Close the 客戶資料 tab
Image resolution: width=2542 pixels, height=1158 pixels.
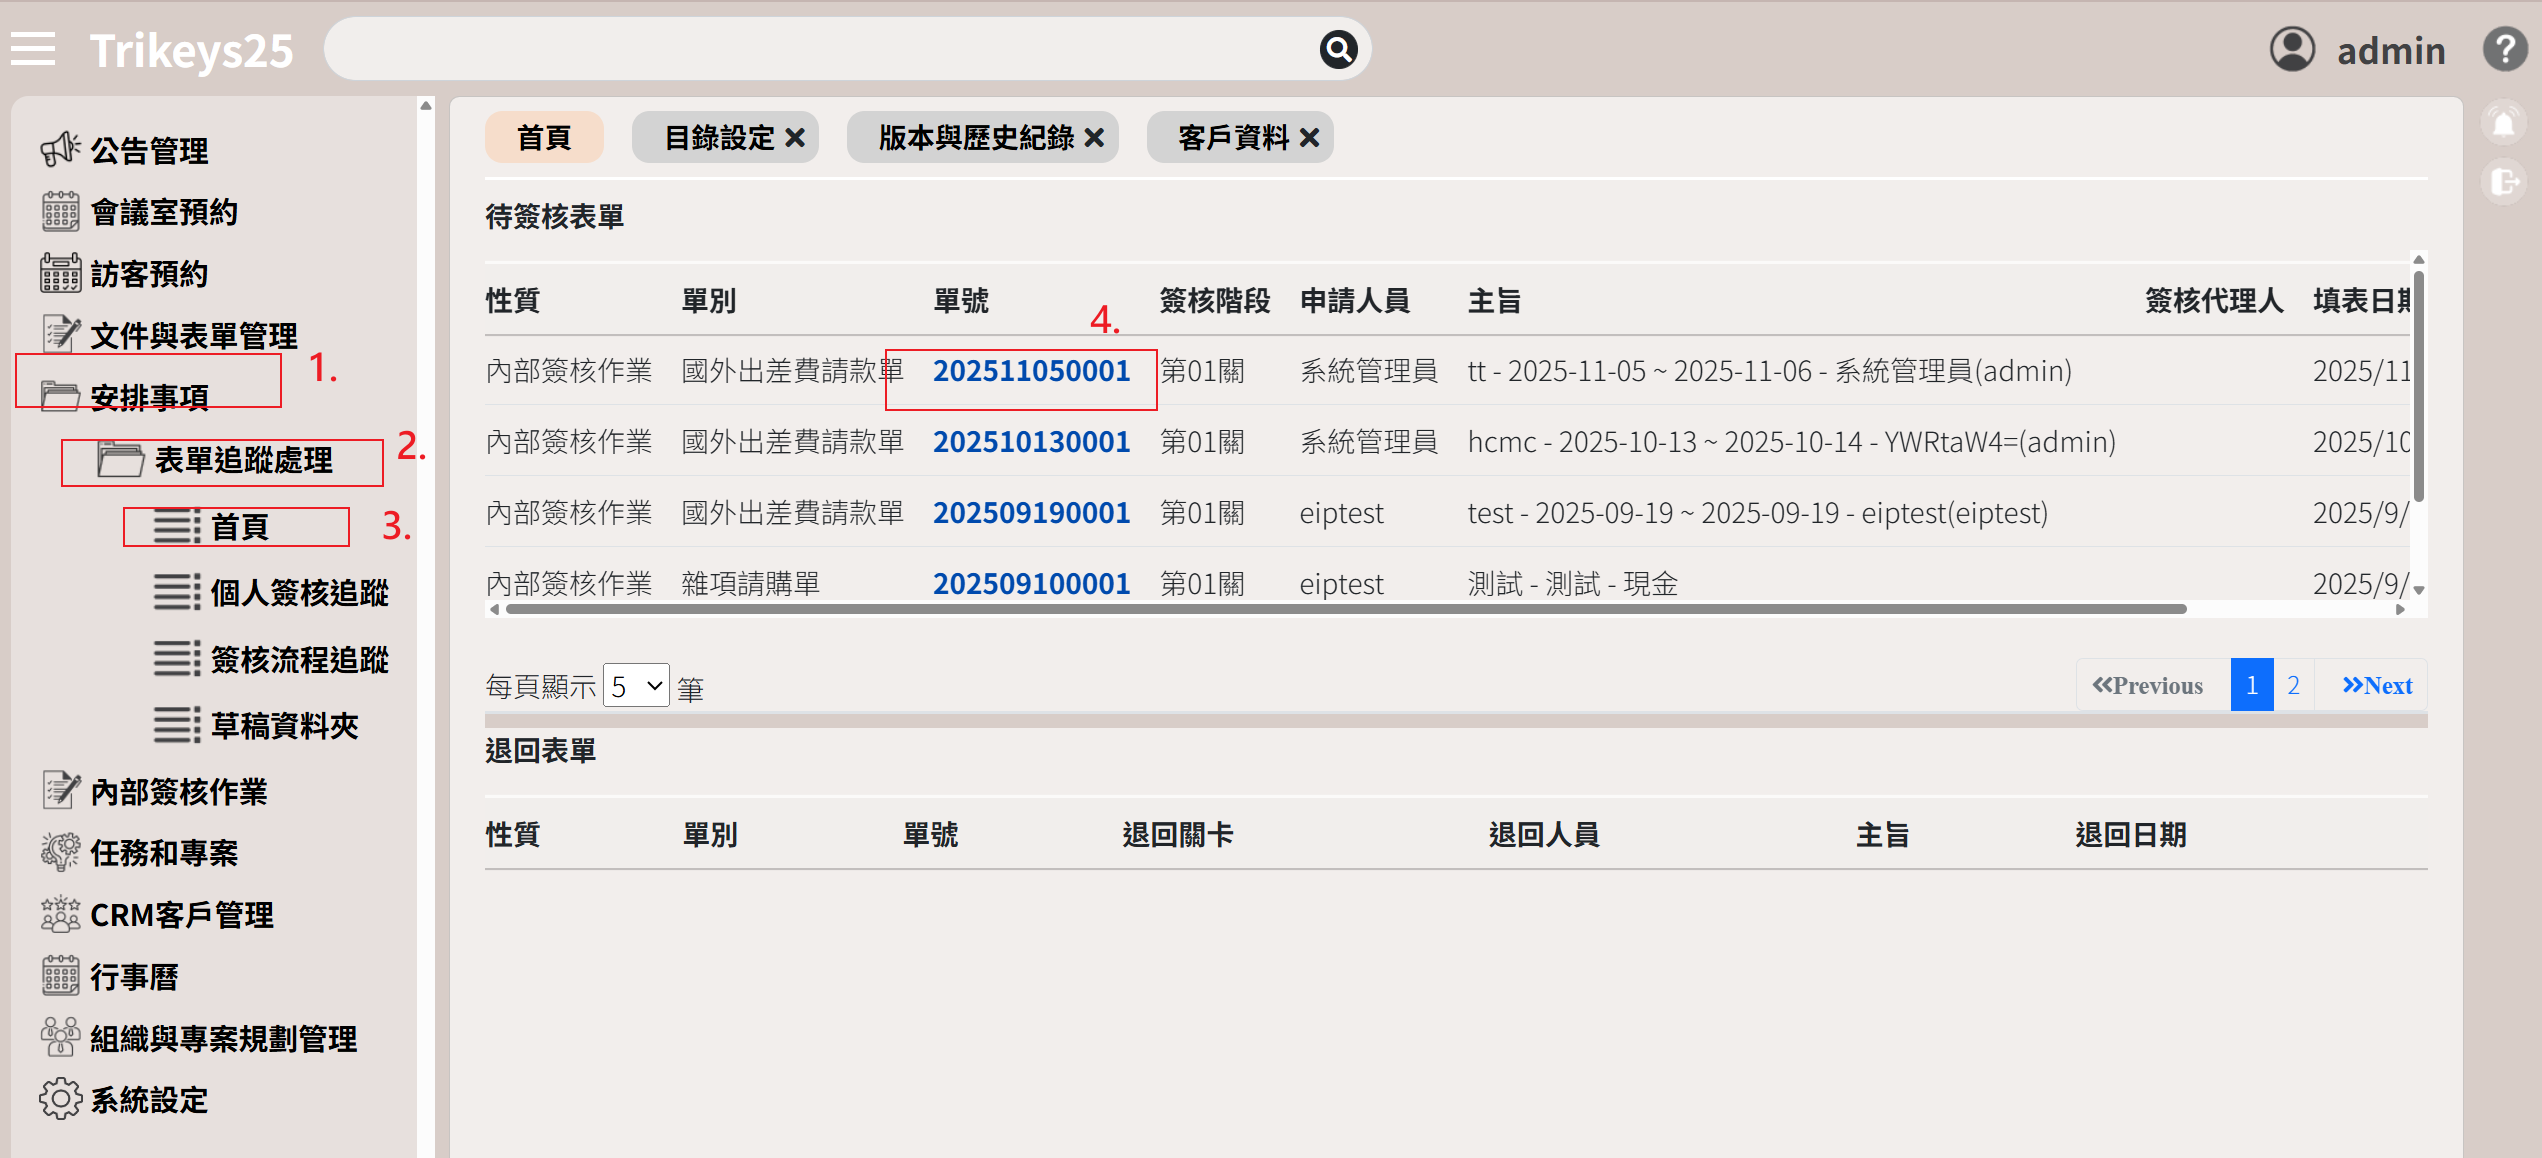coord(1310,138)
